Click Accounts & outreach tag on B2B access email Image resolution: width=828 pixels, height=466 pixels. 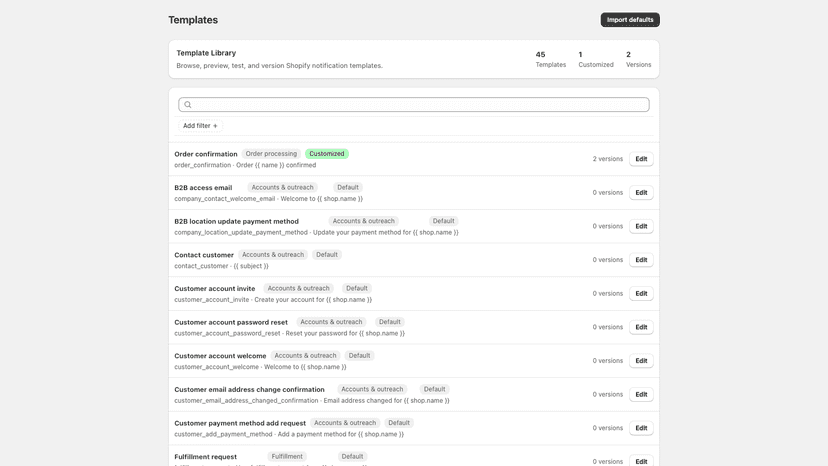pos(283,188)
